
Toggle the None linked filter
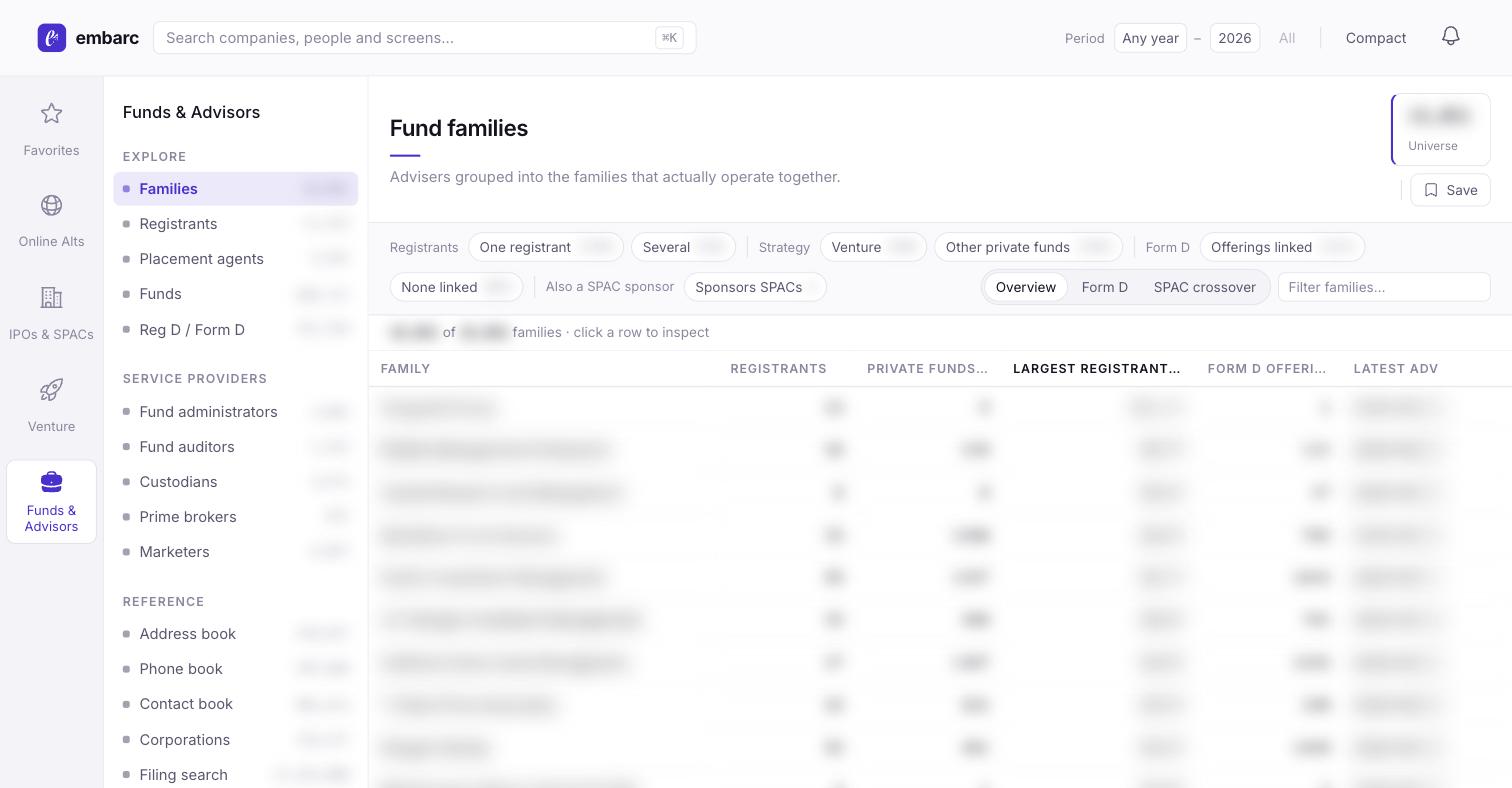456,287
